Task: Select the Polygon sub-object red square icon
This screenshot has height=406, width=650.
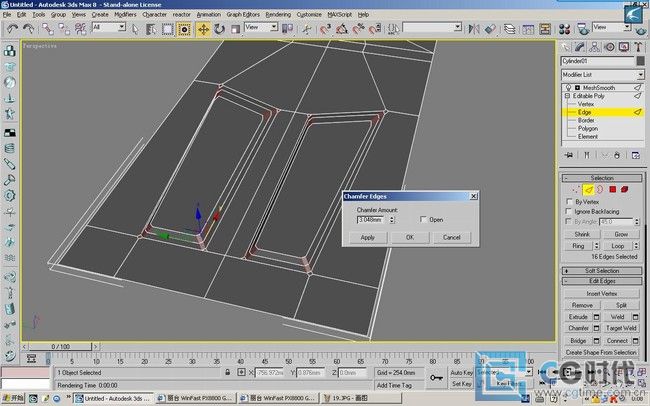Action: [613, 190]
